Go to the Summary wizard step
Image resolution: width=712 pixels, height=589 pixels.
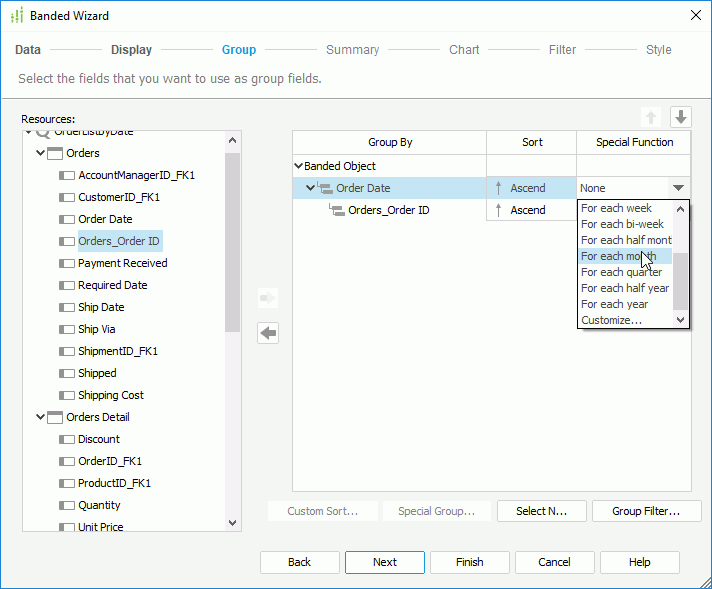click(352, 49)
